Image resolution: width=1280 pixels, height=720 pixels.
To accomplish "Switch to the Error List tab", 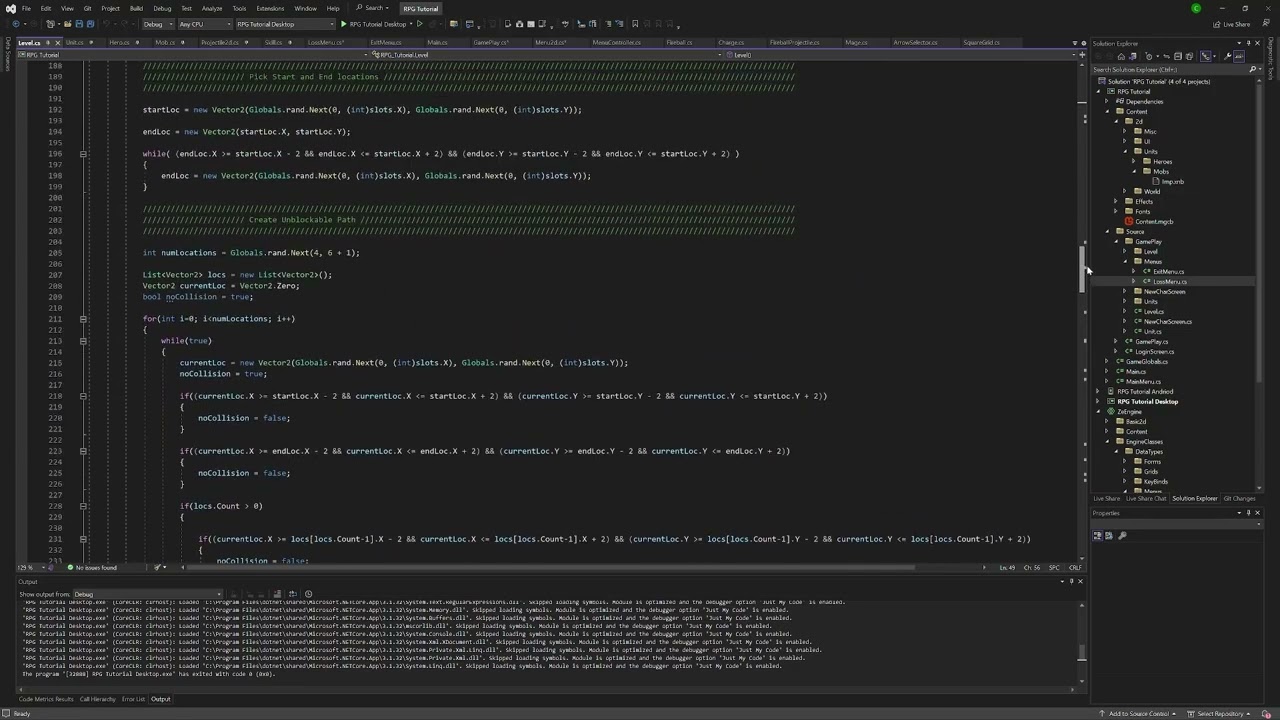I will click(133, 699).
